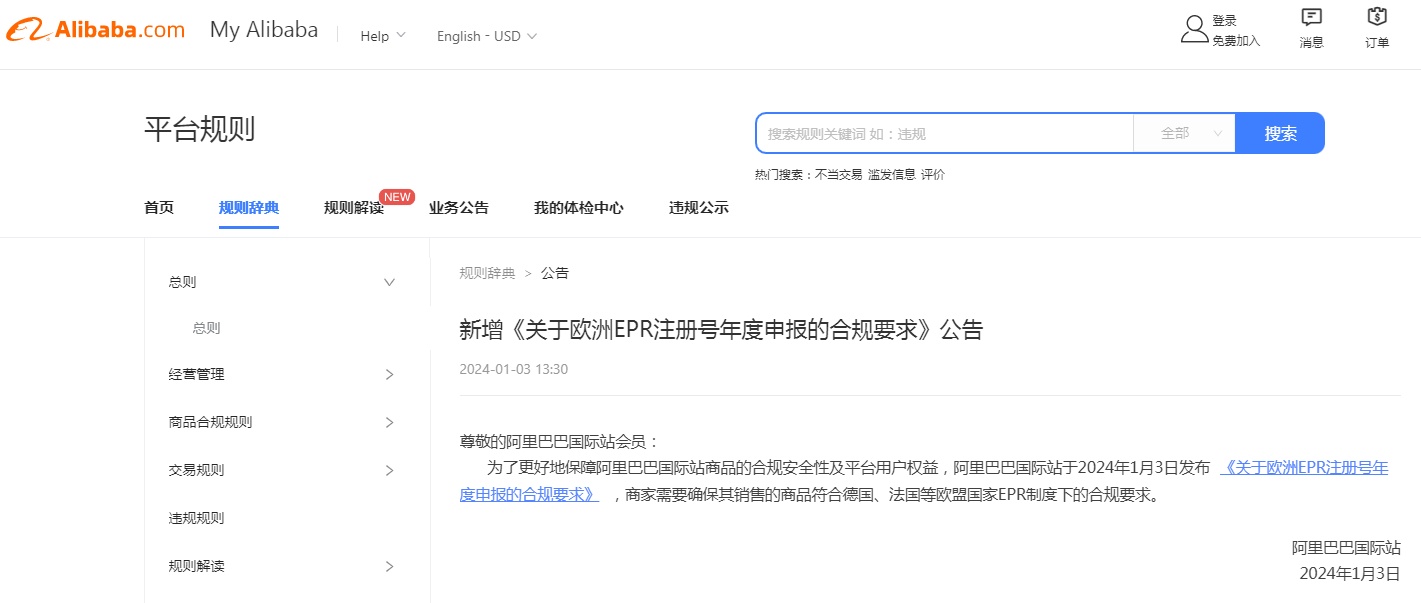Select the 总则 sub-item in sidebar
Screen dimensions: 1421x603
[x=207, y=328]
